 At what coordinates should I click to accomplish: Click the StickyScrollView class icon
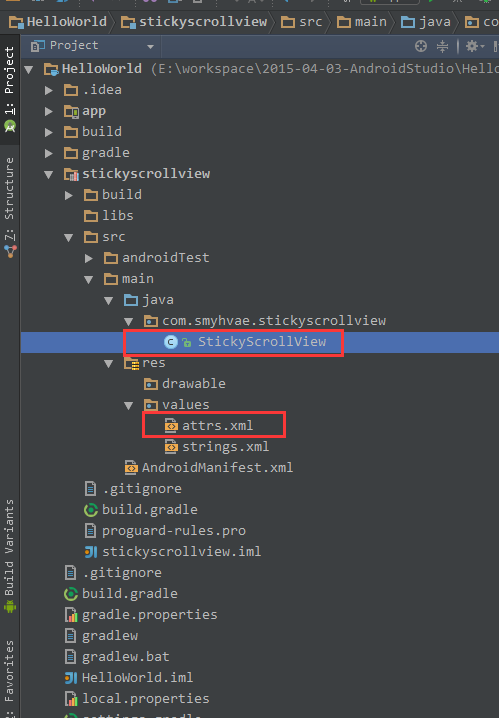coord(171,342)
